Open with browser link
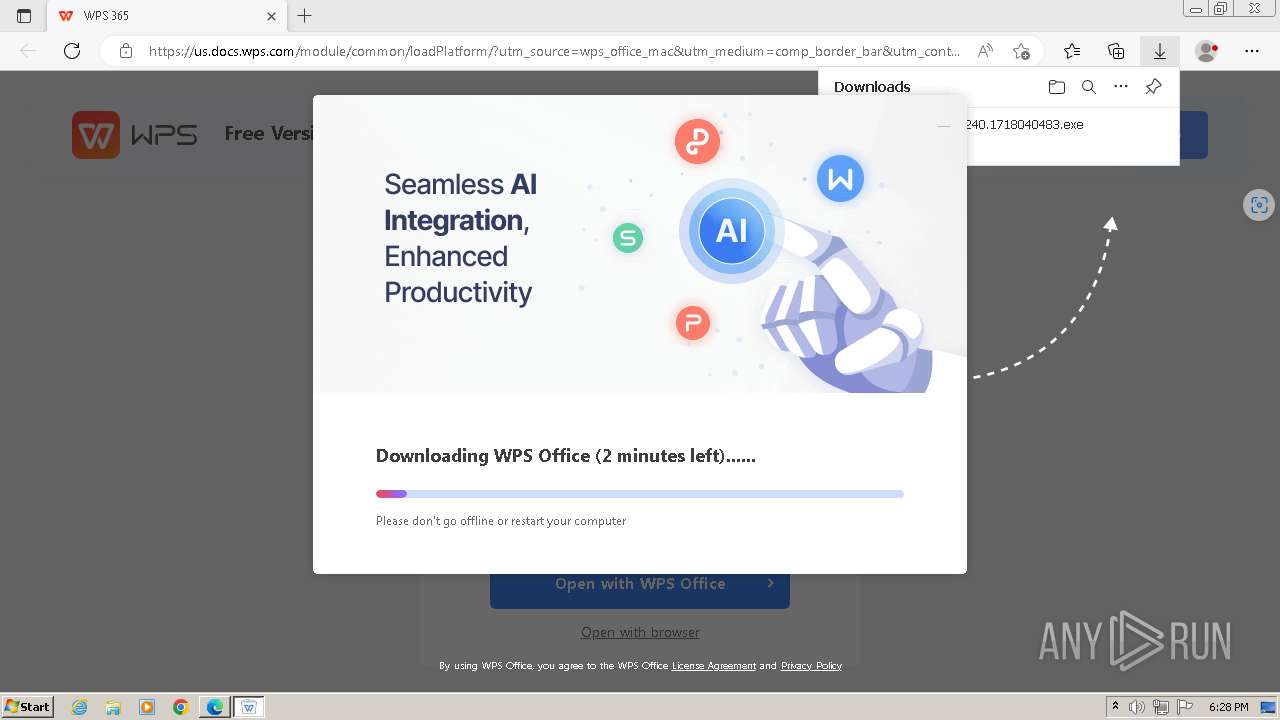 click(640, 632)
